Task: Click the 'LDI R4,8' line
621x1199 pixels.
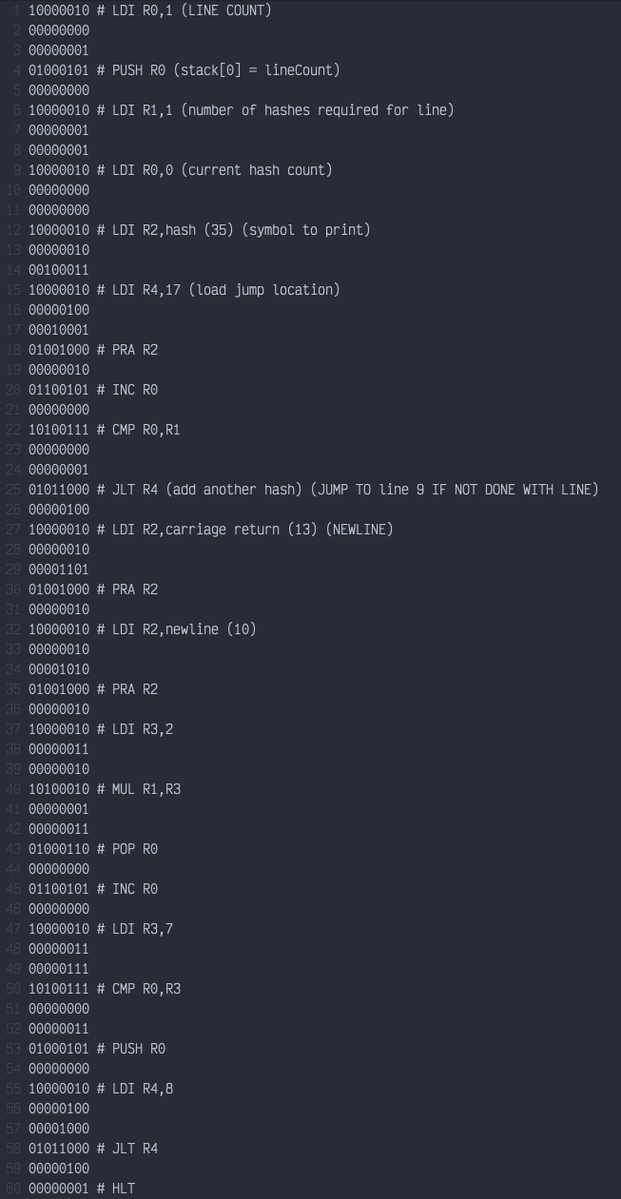Action: pos(101,1088)
